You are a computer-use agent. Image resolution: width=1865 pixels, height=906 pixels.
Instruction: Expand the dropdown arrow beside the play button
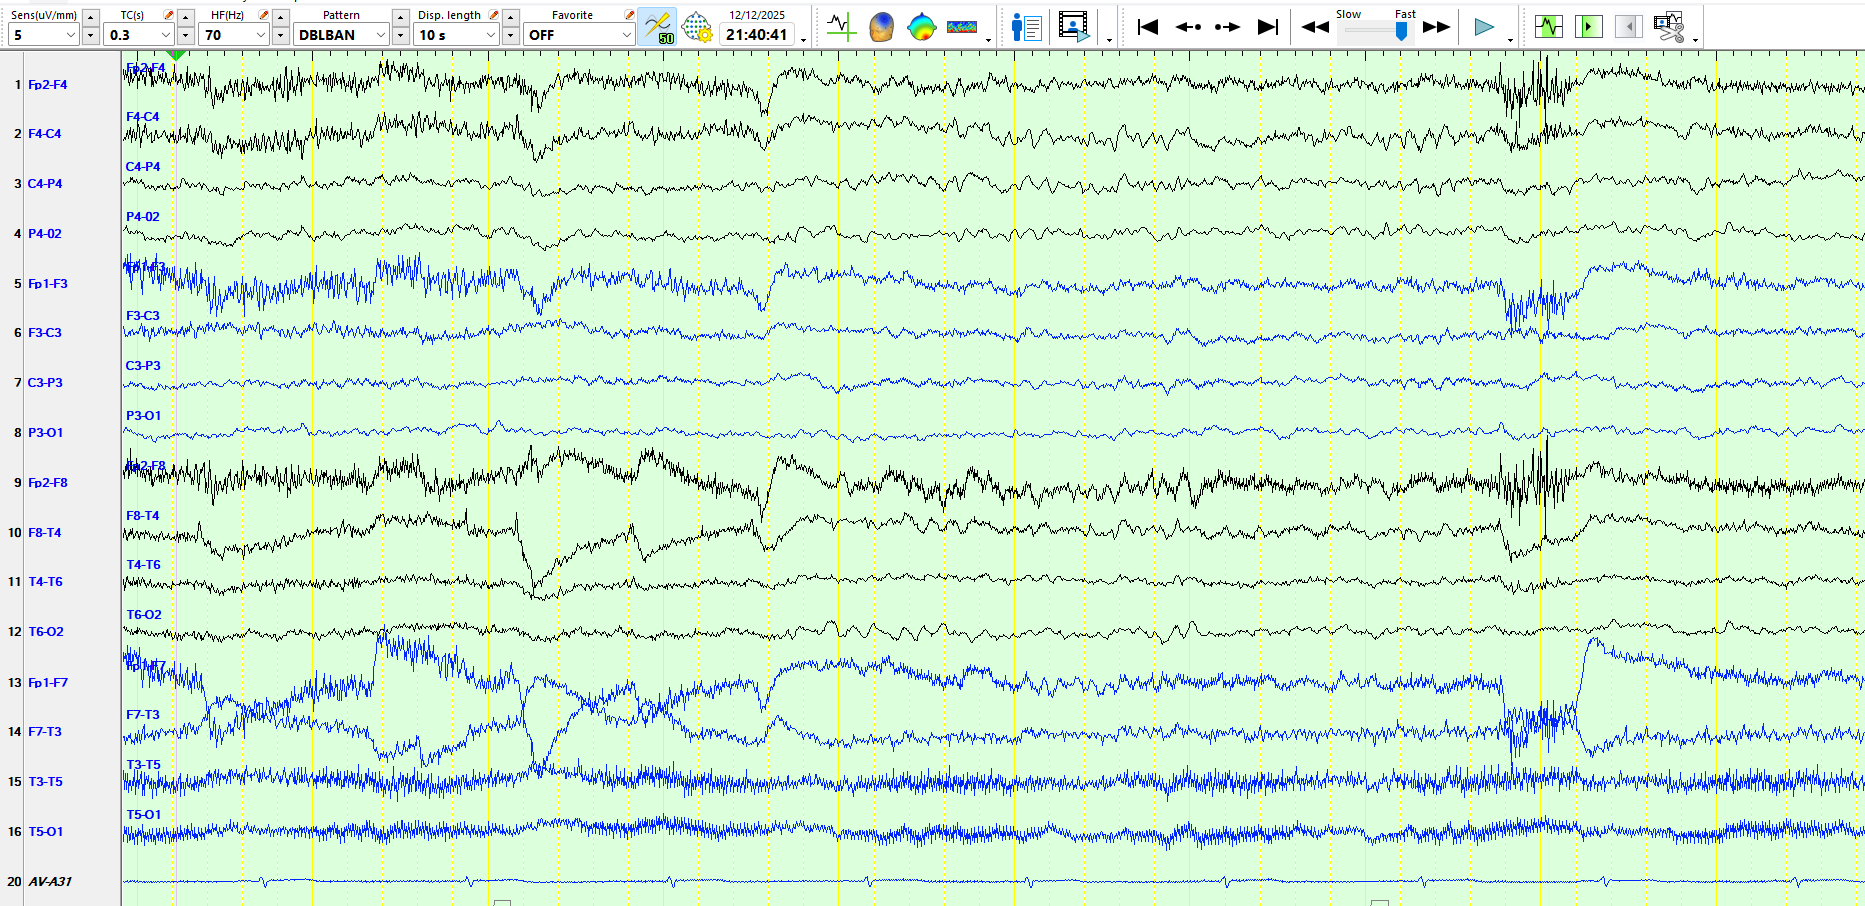click(1510, 40)
